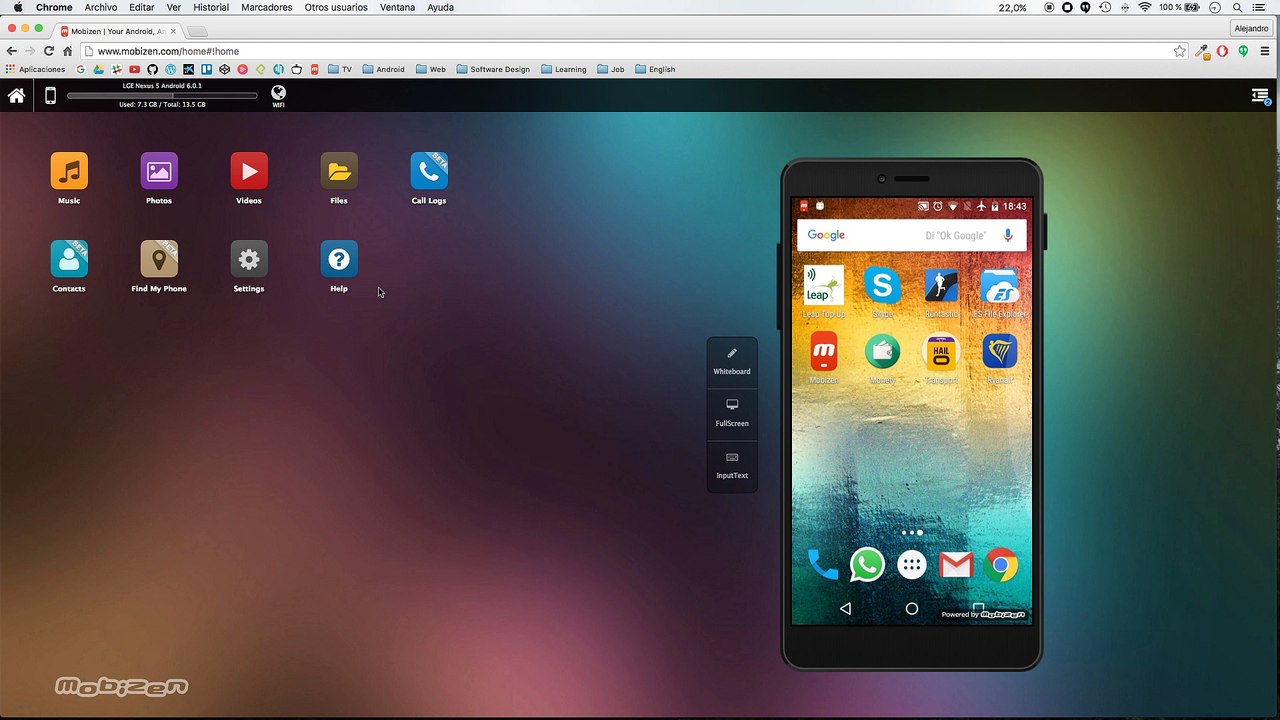Tap the Android back navigation button

845,608
